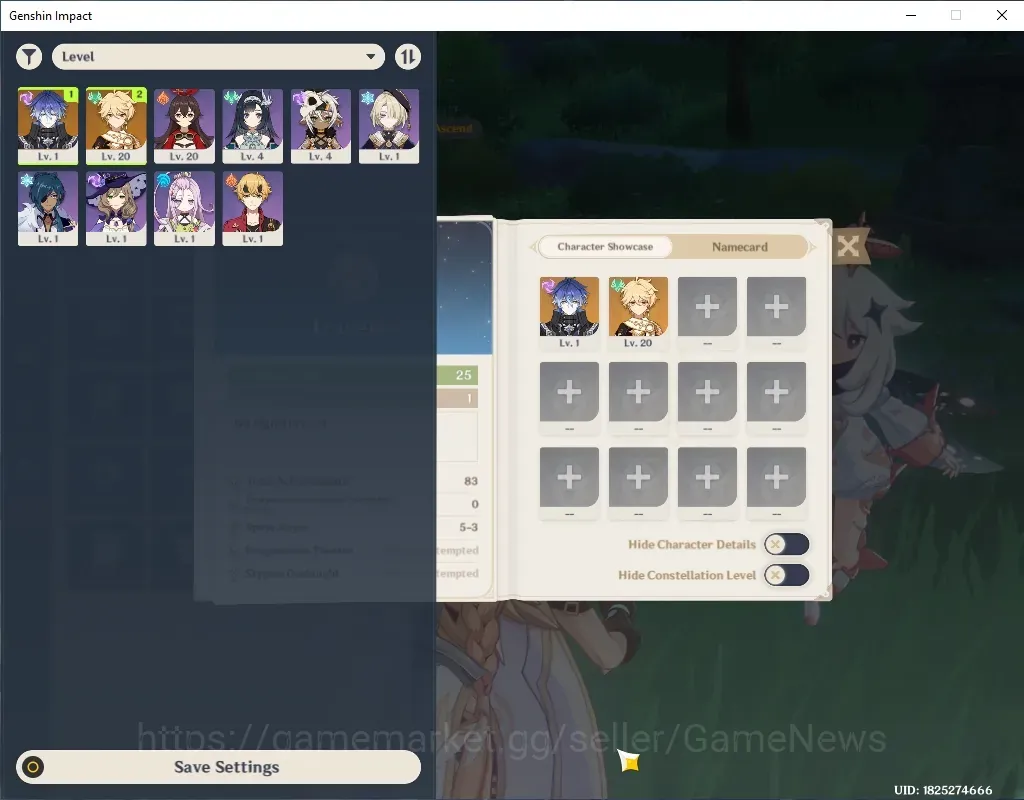Select the blond Traveler Lv. 20 marked 2
Viewport: 1024px width, 800px height.
[x=116, y=125]
